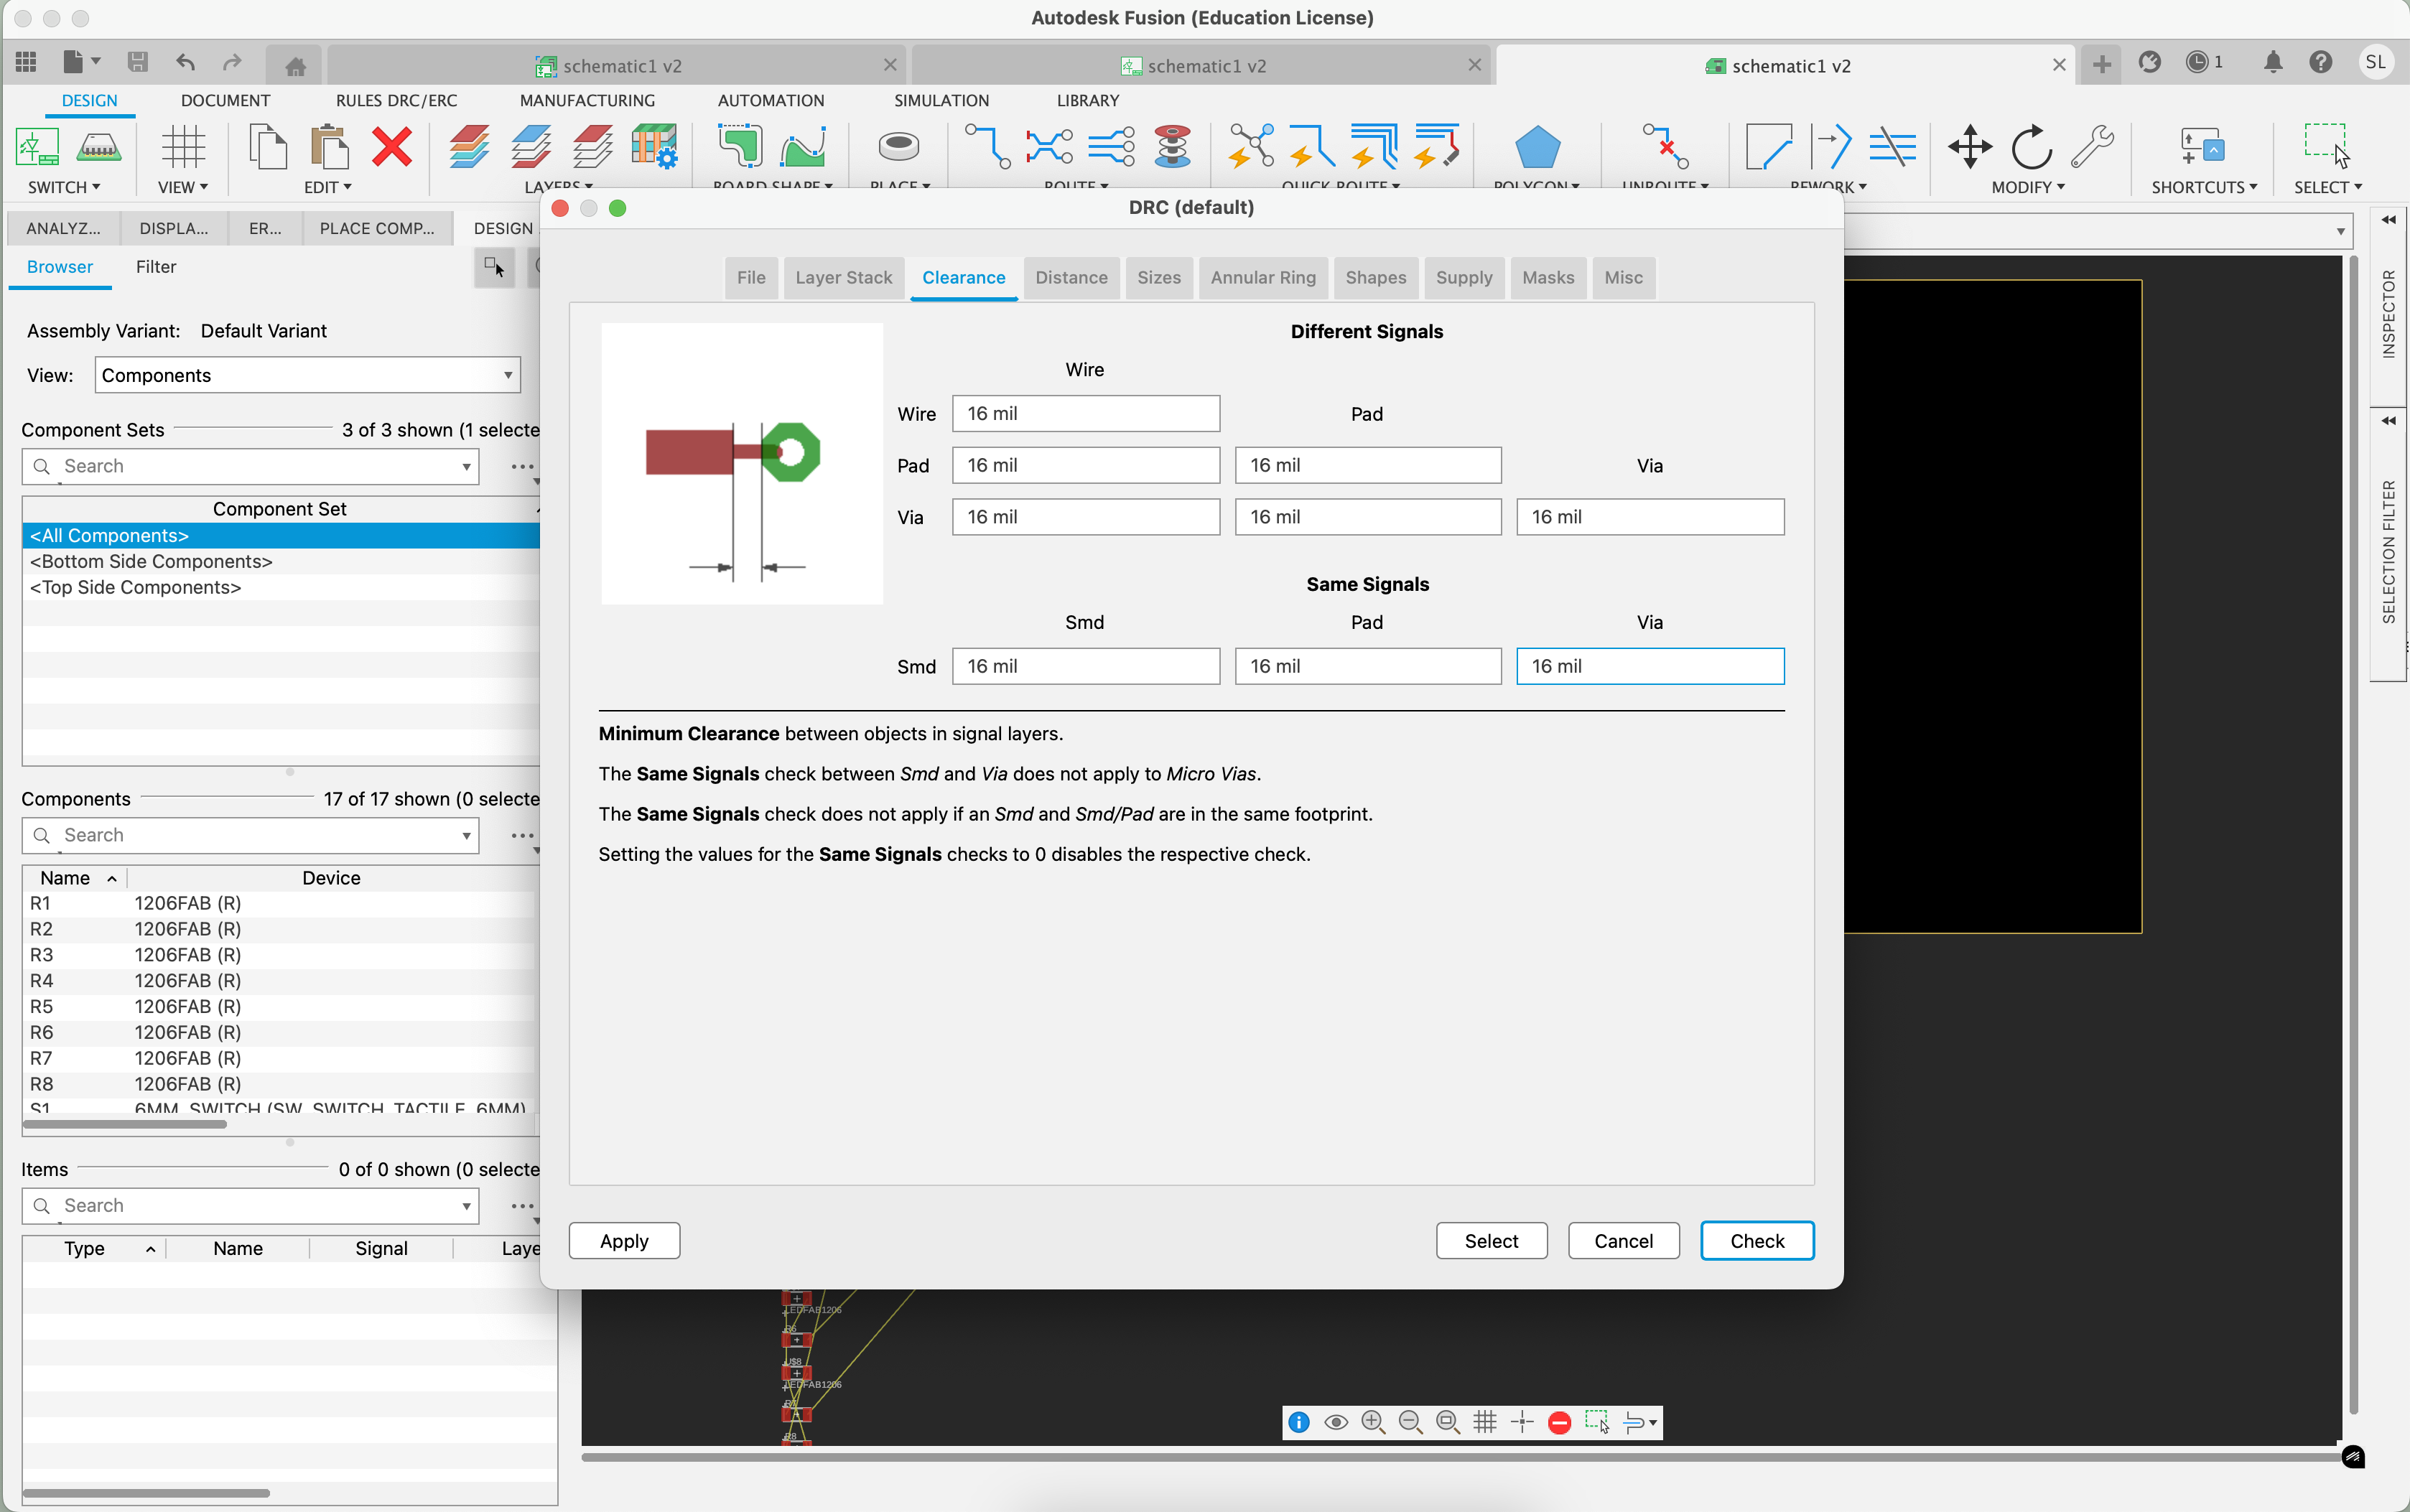
Task: Select the Rotate circular arrow tool
Action: [x=2031, y=147]
